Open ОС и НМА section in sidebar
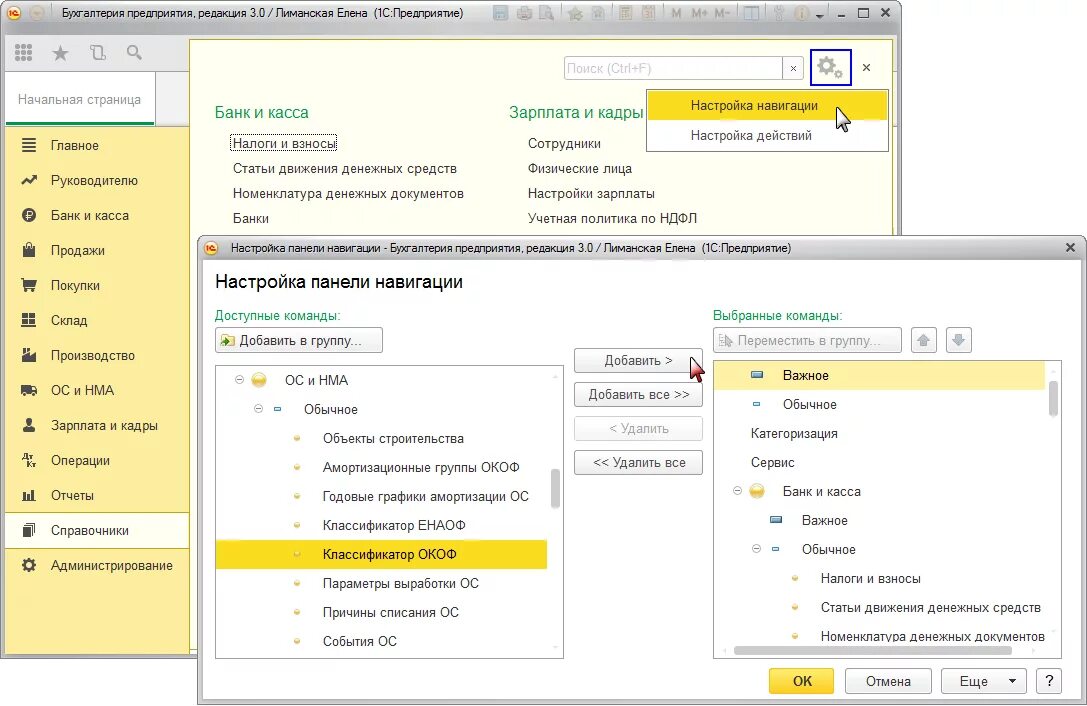 click(x=97, y=390)
